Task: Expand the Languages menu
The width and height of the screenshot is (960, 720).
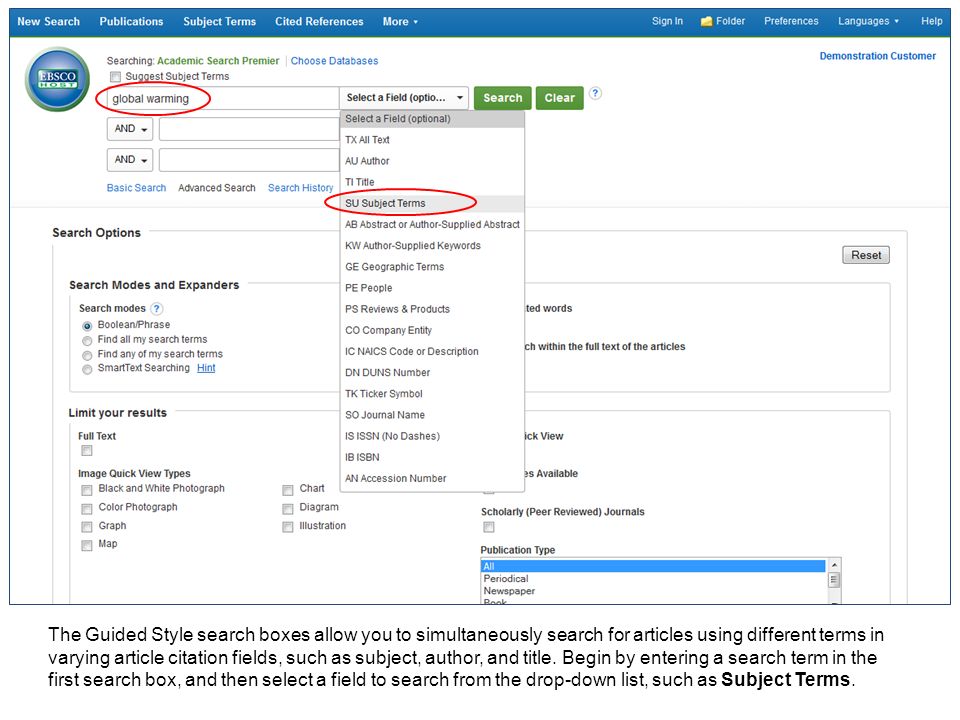Action: tap(868, 21)
